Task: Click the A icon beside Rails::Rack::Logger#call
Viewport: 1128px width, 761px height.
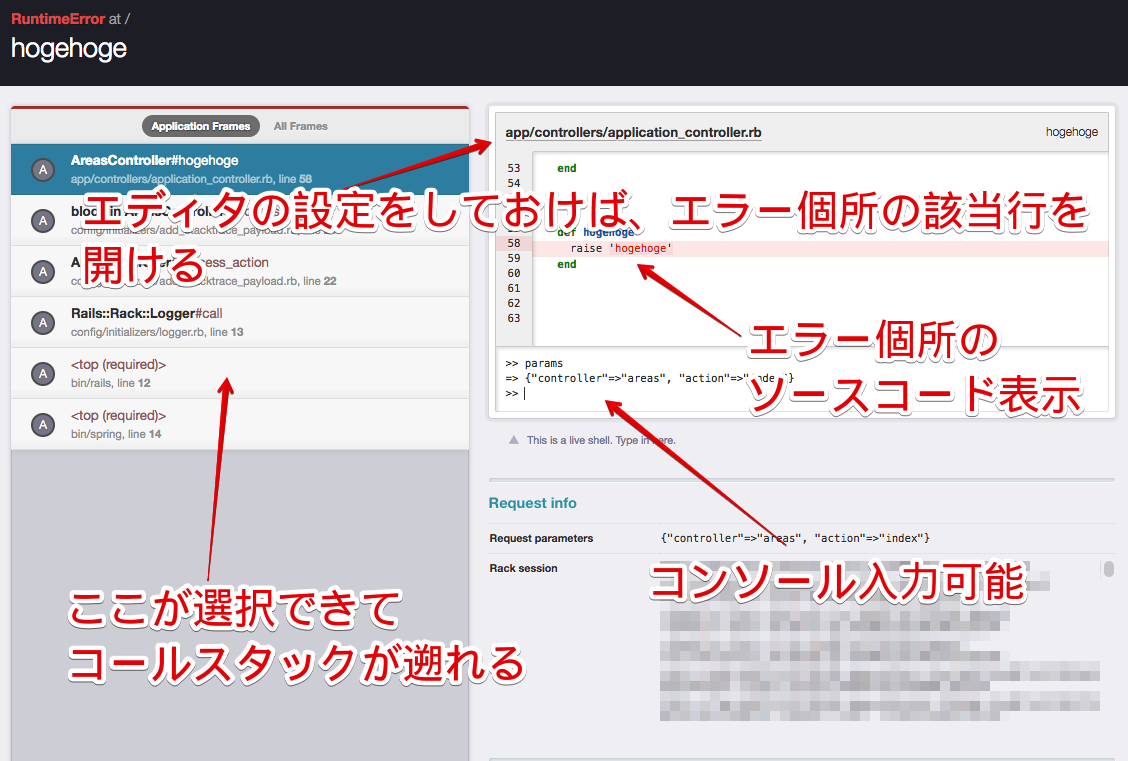Action: click(x=43, y=323)
